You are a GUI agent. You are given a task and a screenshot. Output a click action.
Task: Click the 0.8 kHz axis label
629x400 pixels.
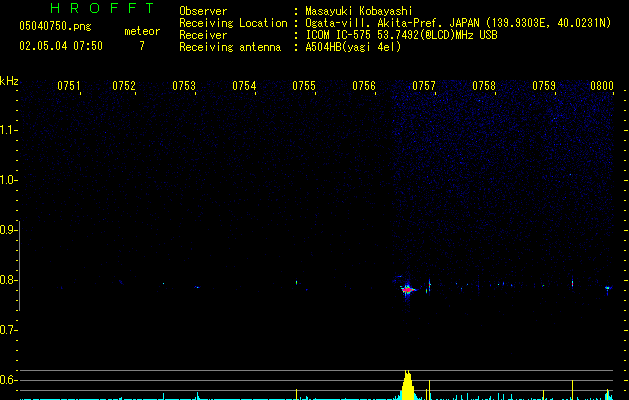pos(8,280)
